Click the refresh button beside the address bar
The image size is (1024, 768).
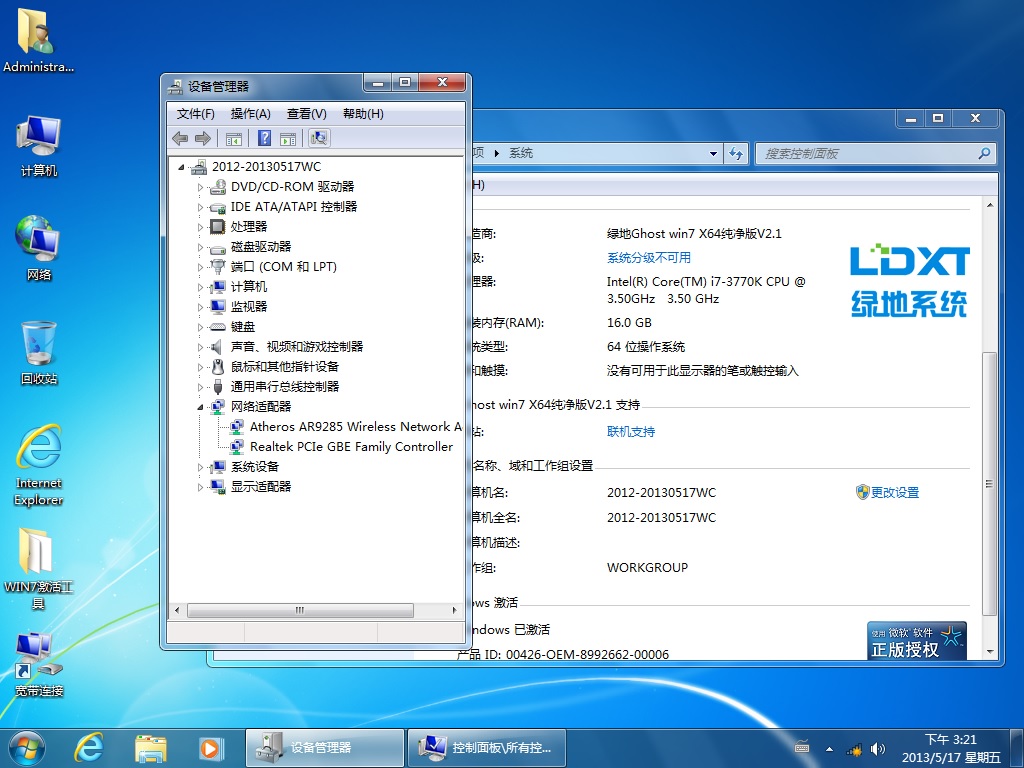click(x=736, y=153)
